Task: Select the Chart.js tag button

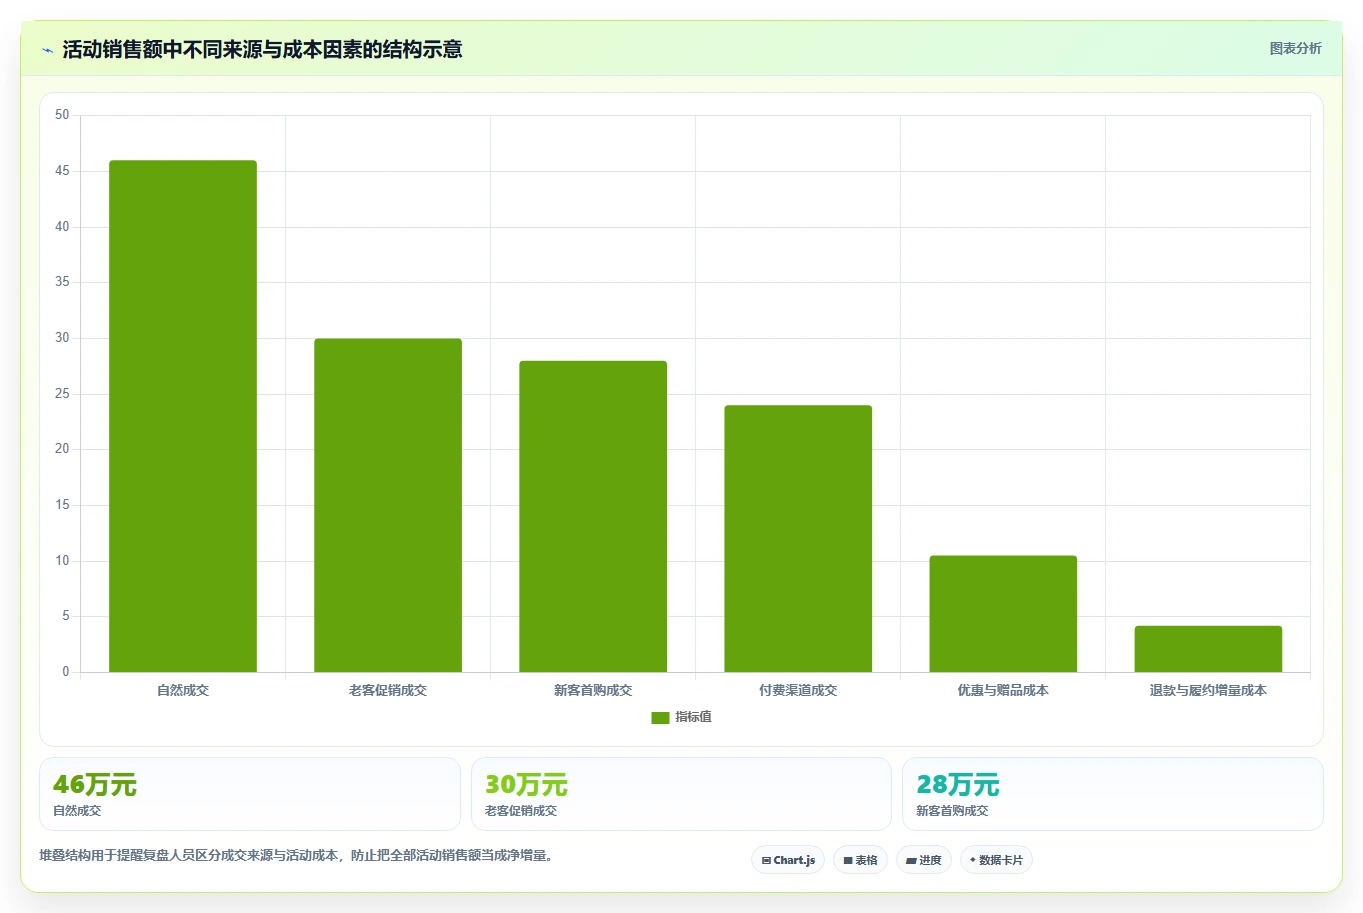Action: click(788, 860)
